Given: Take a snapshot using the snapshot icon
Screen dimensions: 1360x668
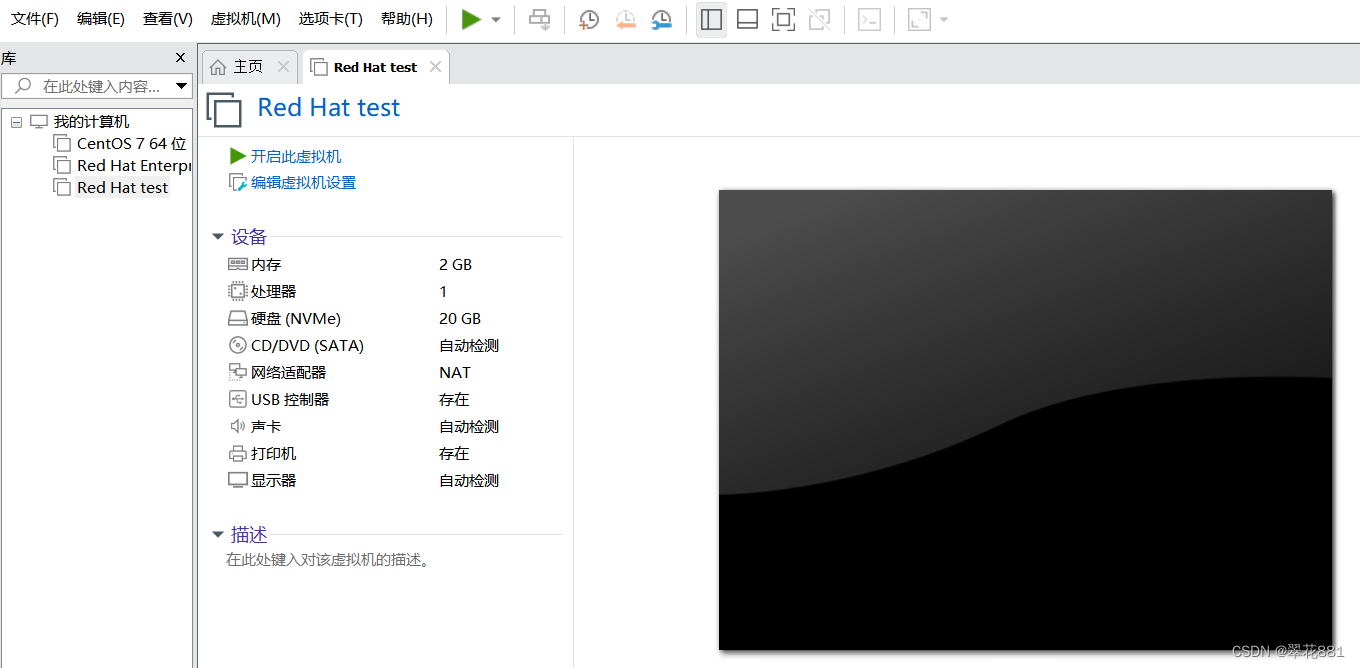Looking at the screenshot, I should [x=588, y=19].
